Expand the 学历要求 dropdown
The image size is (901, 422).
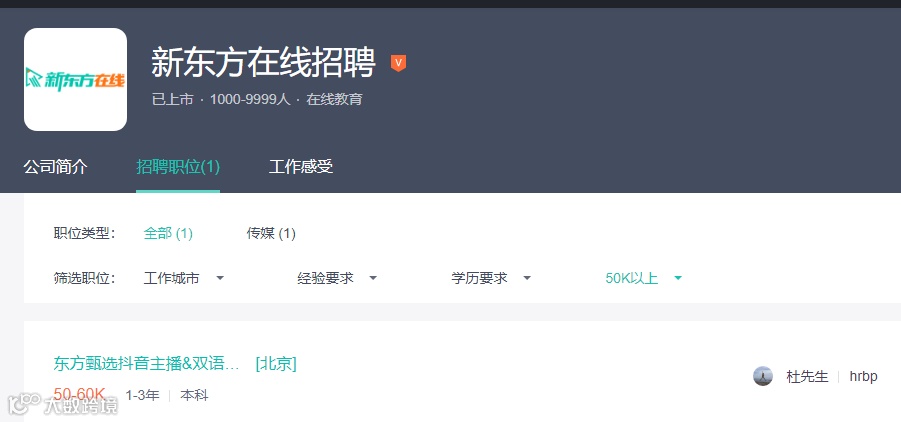491,279
